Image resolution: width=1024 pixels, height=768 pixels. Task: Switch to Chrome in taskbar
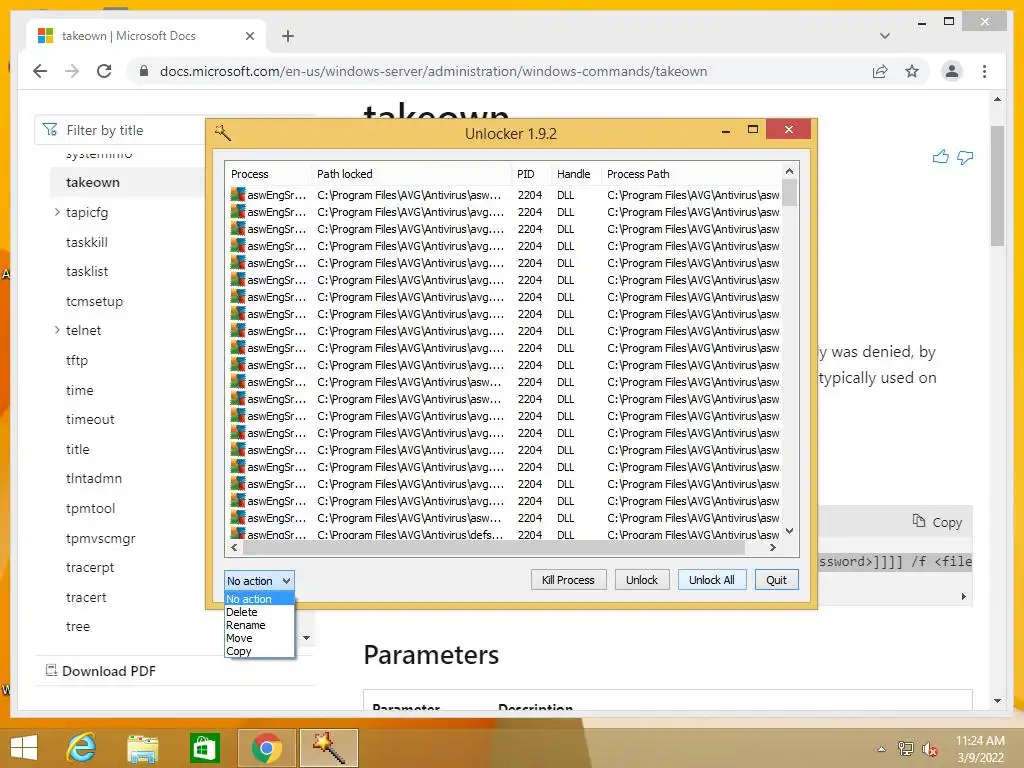pos(266,748)
